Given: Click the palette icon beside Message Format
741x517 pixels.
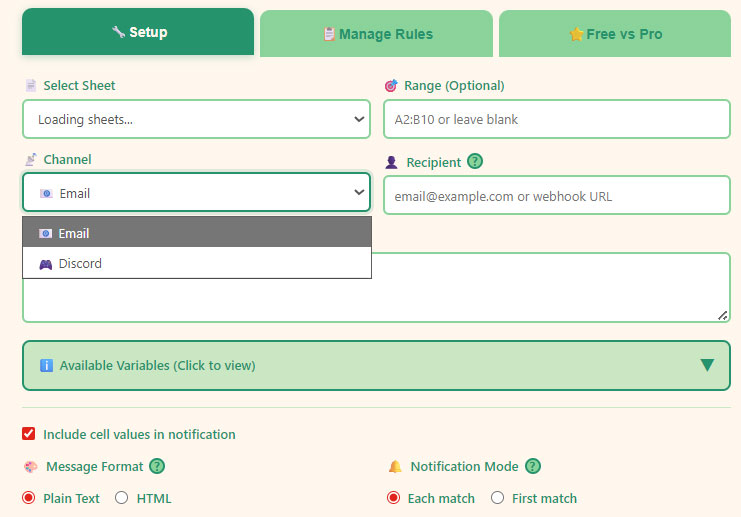Looking at the screenshot, I should coord(31,467).
